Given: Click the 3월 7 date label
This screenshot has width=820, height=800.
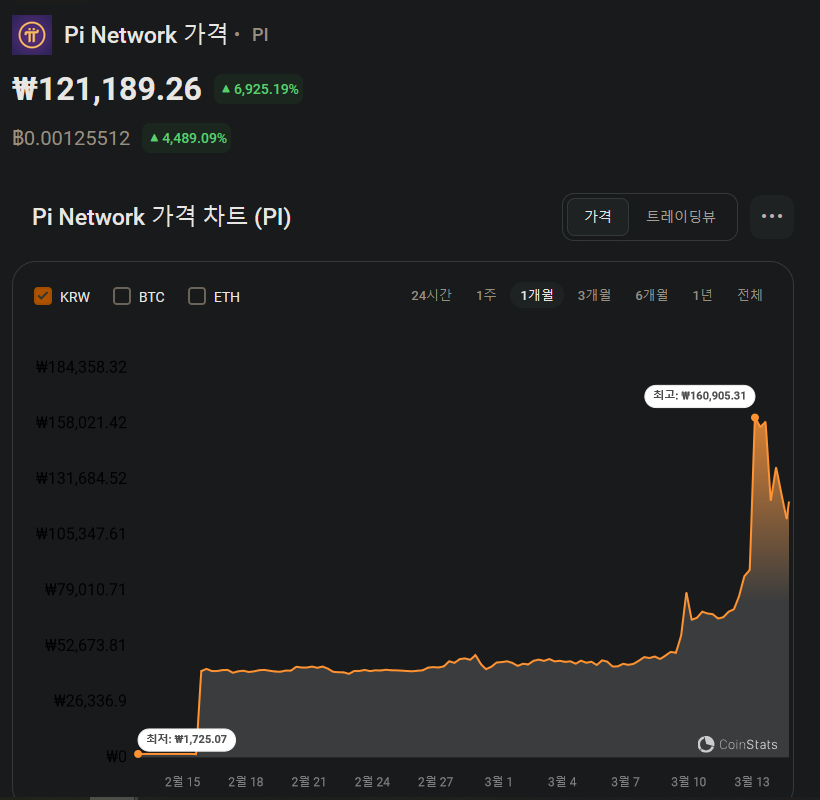Looking at the screenshot, I should point(625,782).
